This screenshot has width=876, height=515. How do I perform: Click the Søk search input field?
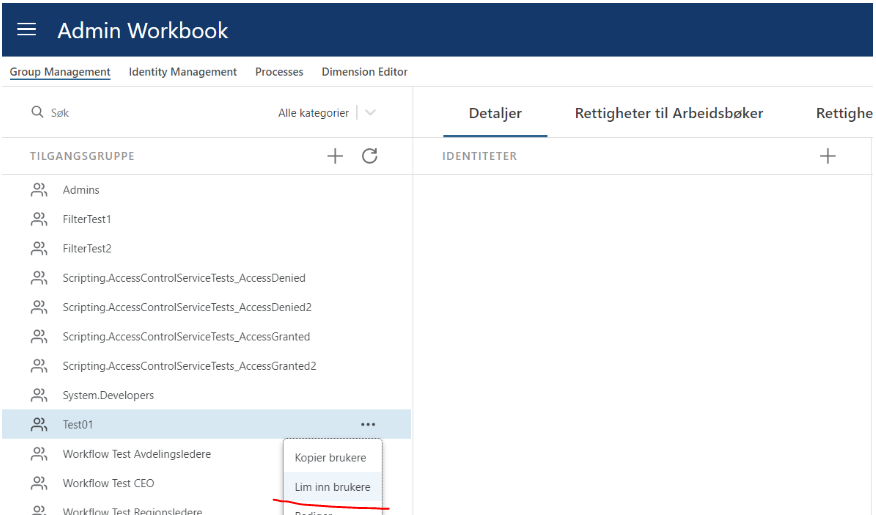click(x=150, y=113)
